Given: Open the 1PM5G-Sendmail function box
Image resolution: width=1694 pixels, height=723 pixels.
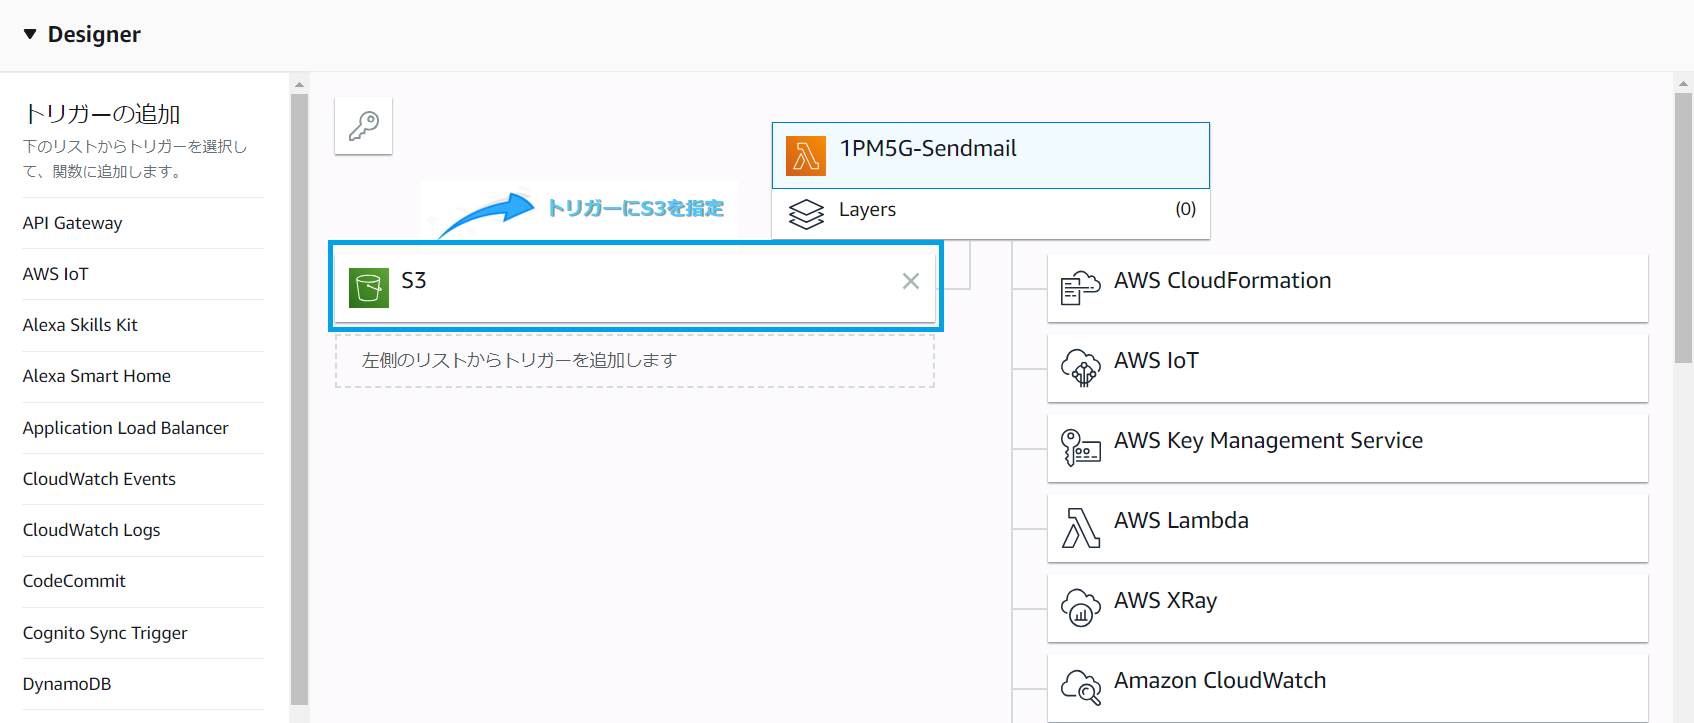Looking at the screenshot, I should click(x=990, y=155).
